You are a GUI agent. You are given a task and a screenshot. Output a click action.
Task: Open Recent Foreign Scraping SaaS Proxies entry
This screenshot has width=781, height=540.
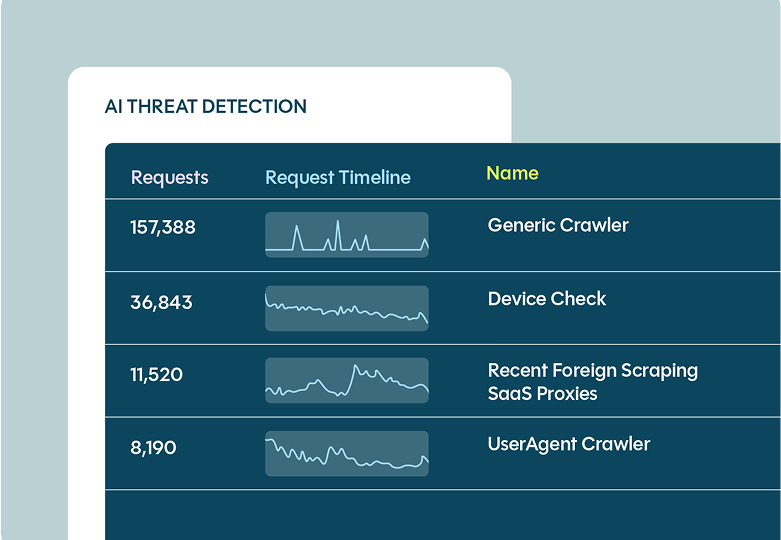click(593, 382)
